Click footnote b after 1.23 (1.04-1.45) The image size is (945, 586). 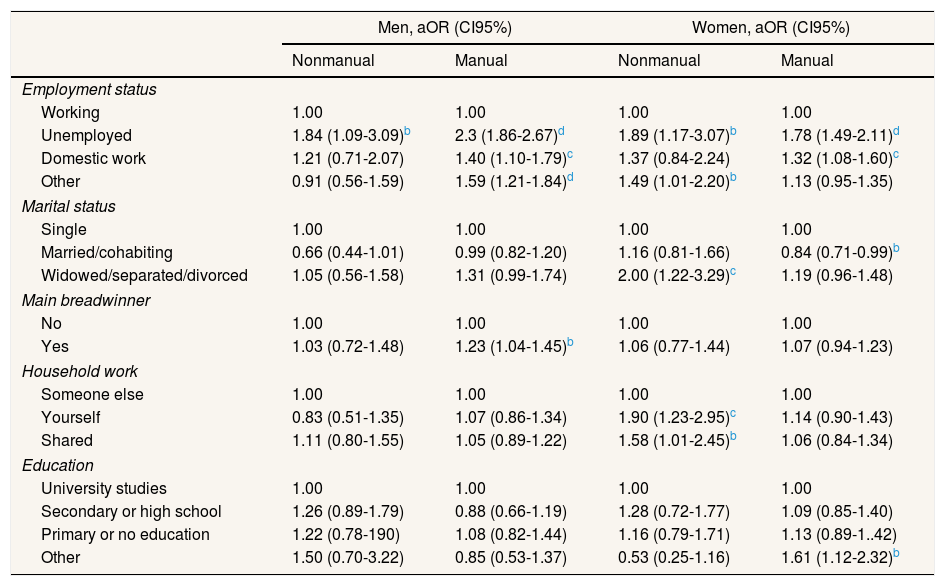pos(570,341)
